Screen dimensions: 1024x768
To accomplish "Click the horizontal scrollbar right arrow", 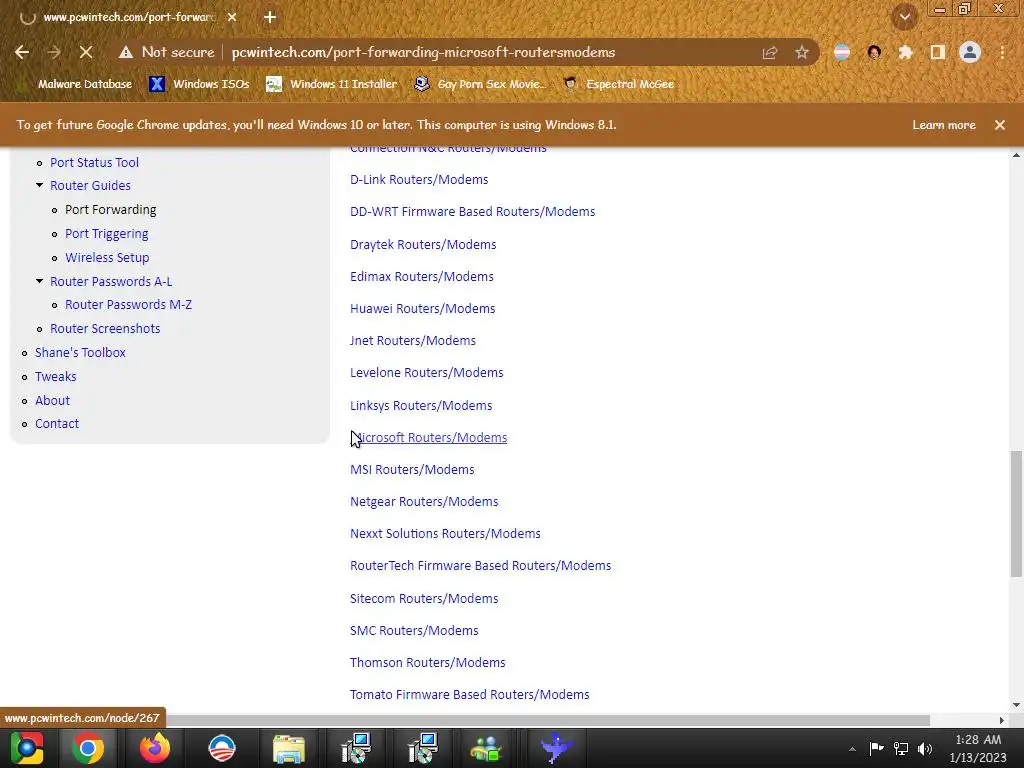I will click(1002, 720).
